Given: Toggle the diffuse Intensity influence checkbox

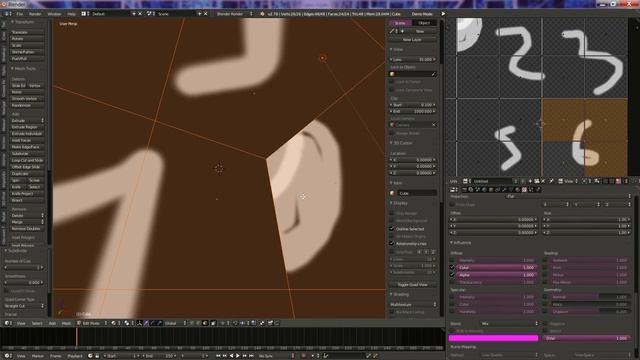Looking at the screenshot, I should tap(452, 260).
